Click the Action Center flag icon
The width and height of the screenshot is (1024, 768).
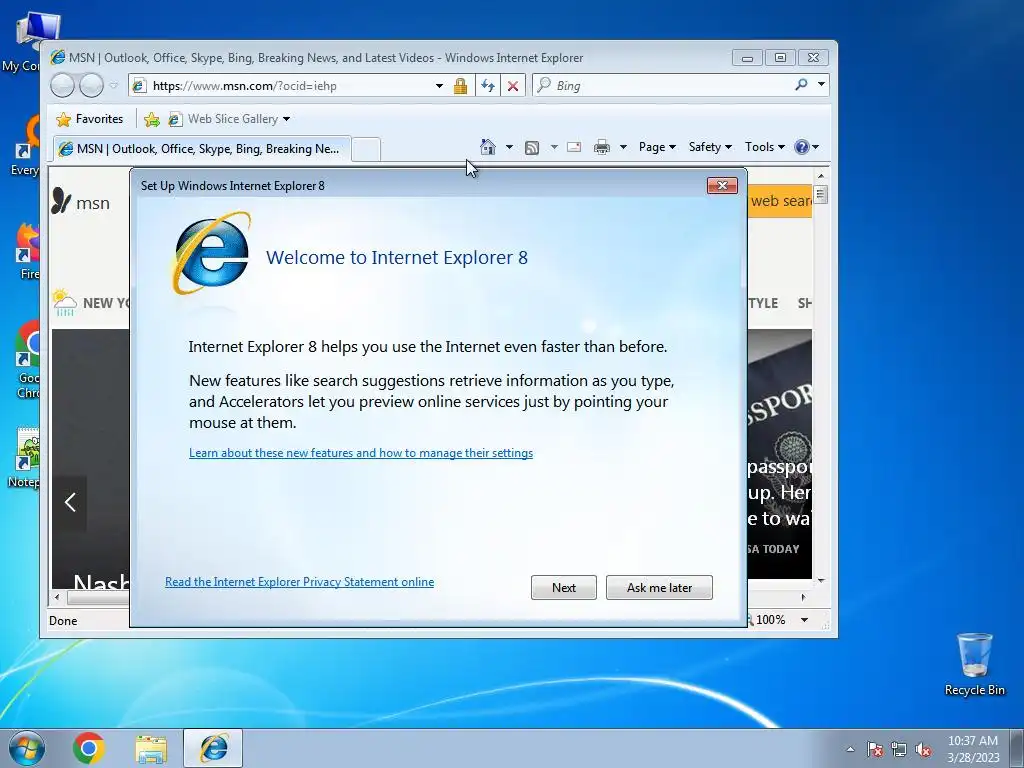tap(874, 749)
